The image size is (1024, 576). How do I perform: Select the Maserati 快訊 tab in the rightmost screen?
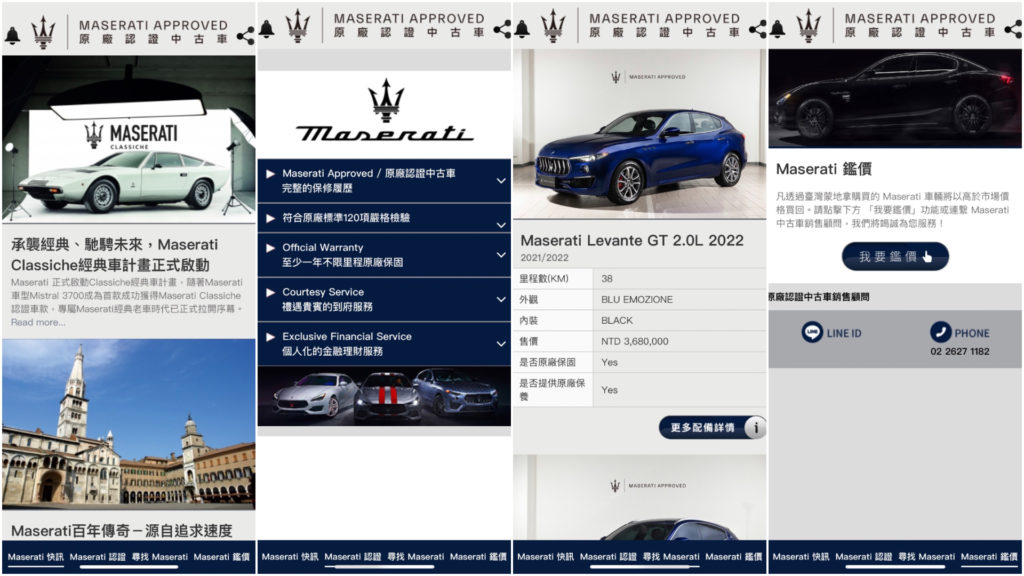[801, 557]
